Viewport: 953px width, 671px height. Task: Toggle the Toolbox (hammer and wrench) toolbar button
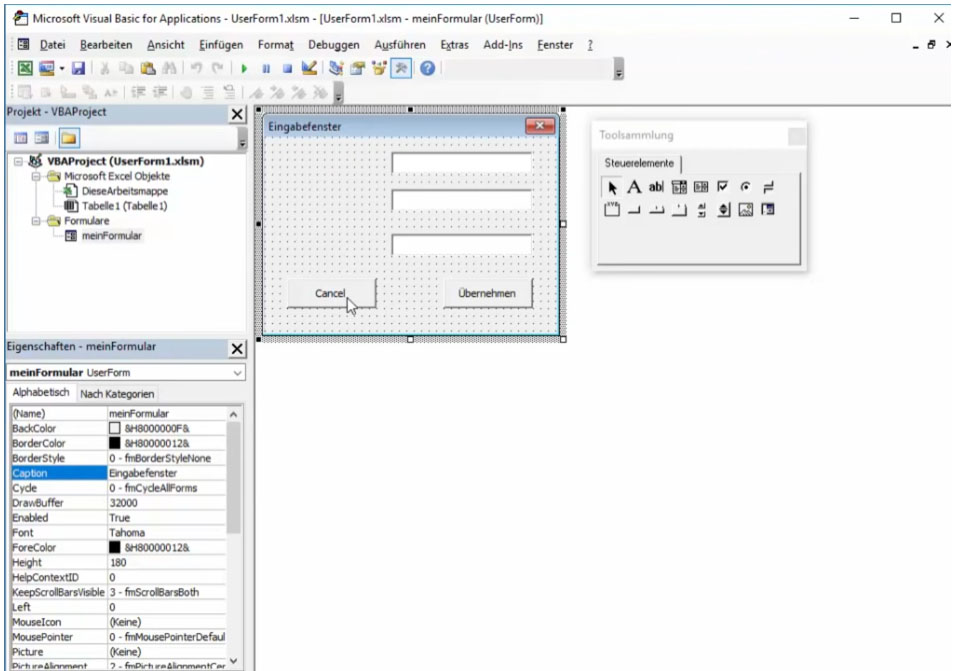(x=401, y=68)
